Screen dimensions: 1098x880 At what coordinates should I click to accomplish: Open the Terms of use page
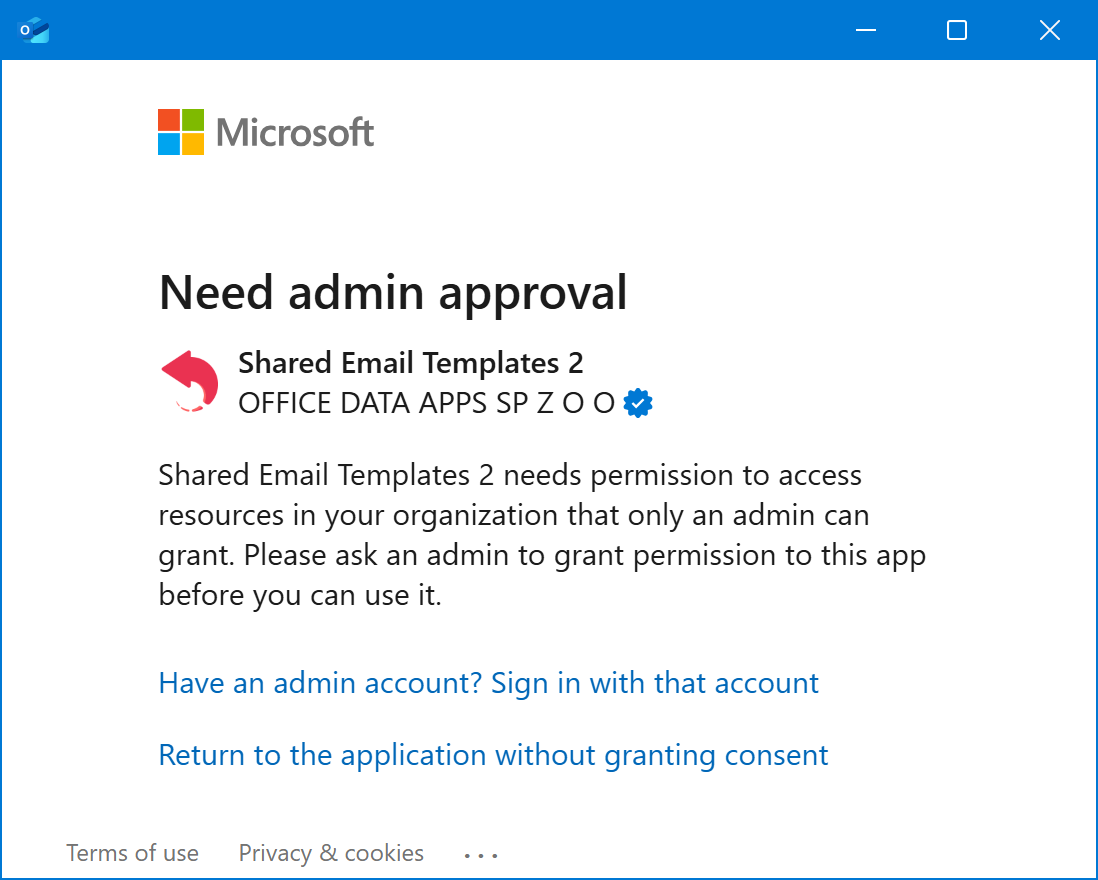click(x=132, y=853)
